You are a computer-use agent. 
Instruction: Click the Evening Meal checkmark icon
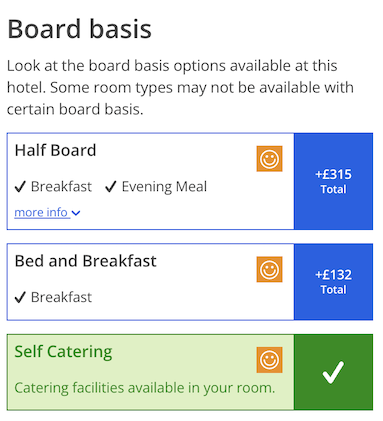point(110,187)
